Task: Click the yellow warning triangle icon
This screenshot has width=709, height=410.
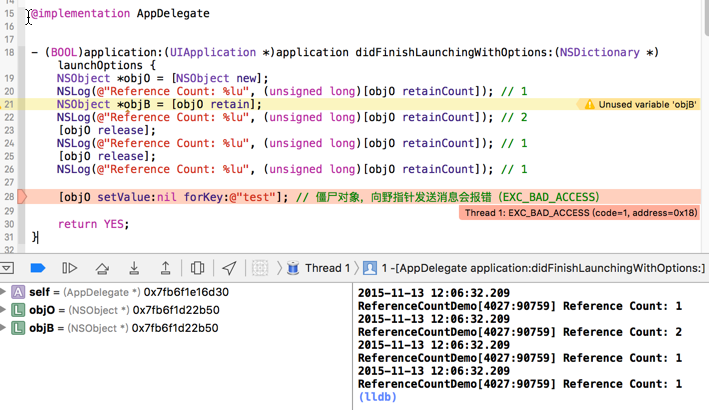Action: [590, 104]
